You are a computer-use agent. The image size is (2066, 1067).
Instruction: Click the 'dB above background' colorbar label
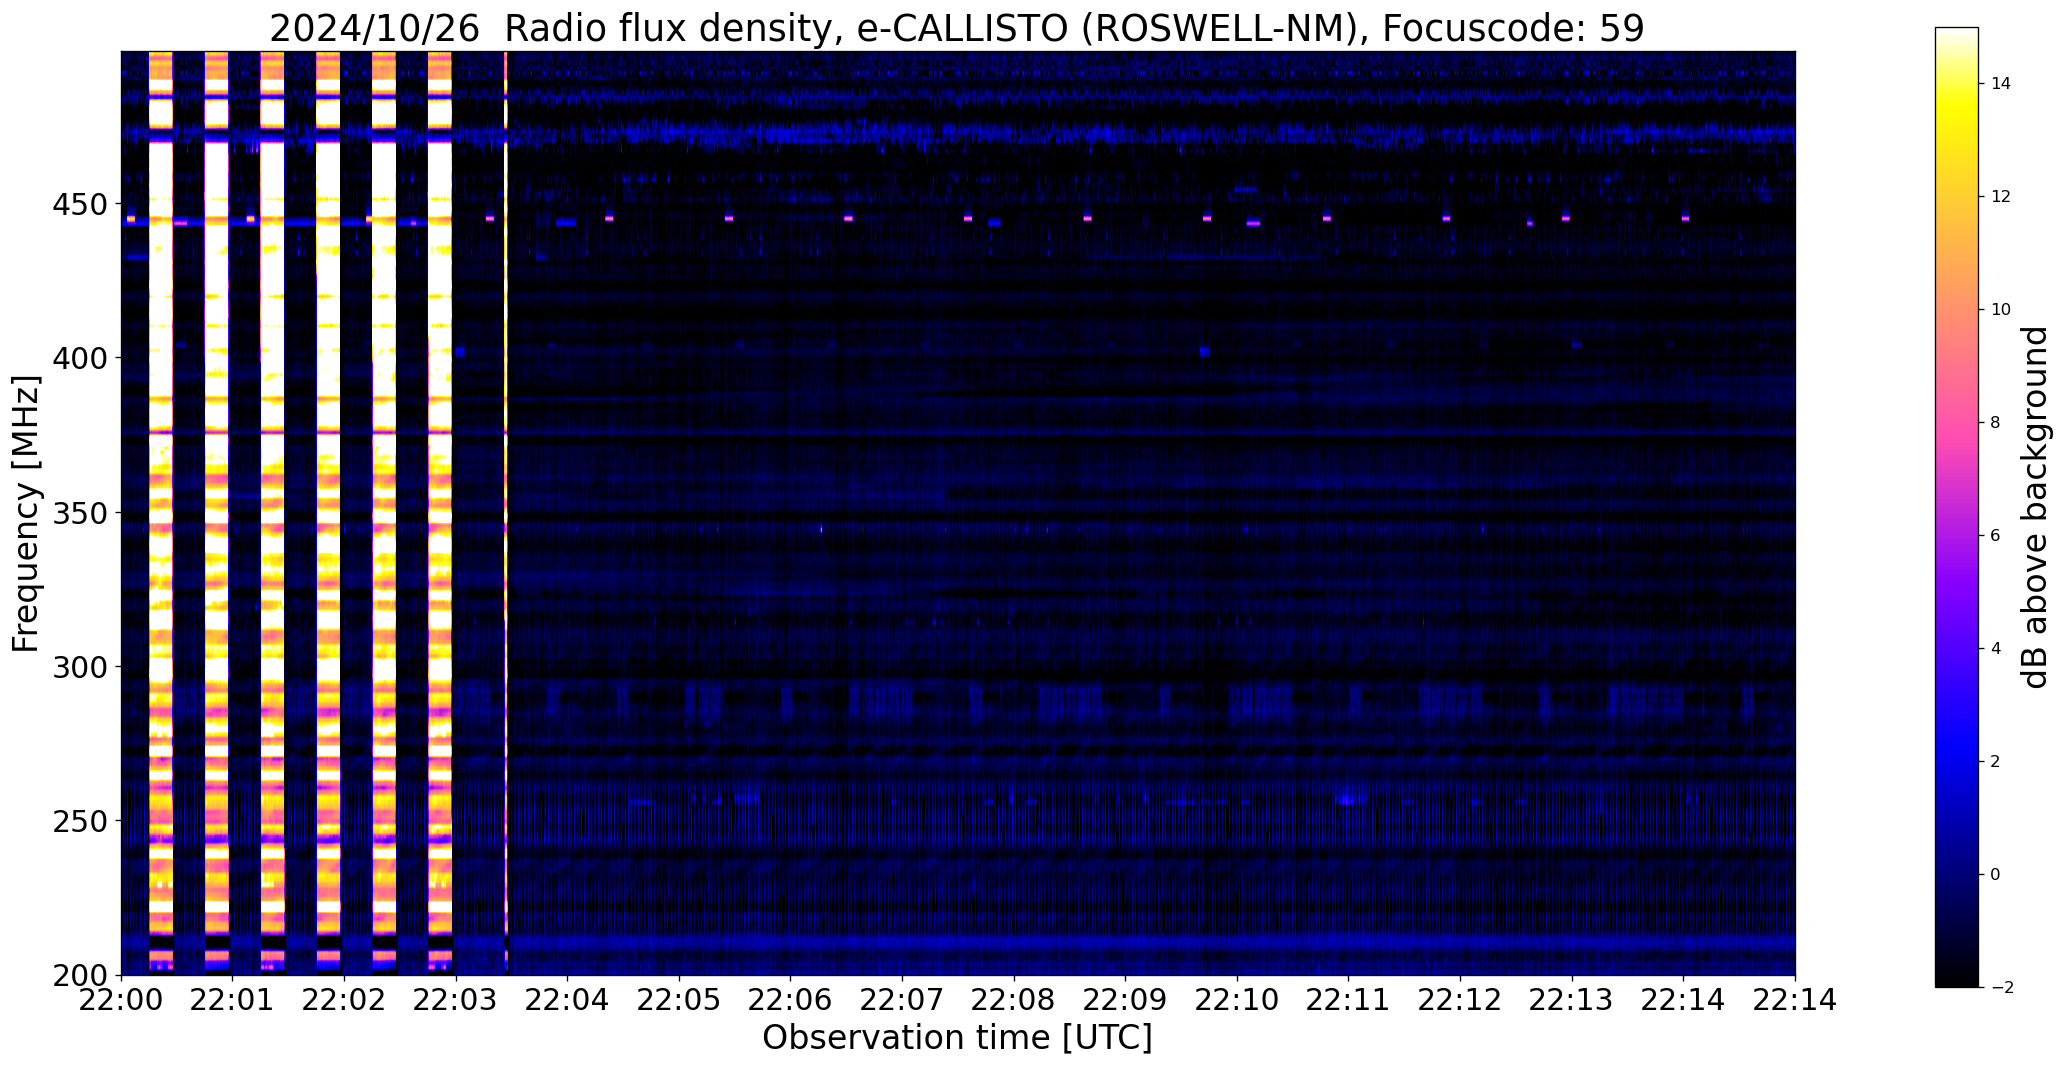(2035, 507)
